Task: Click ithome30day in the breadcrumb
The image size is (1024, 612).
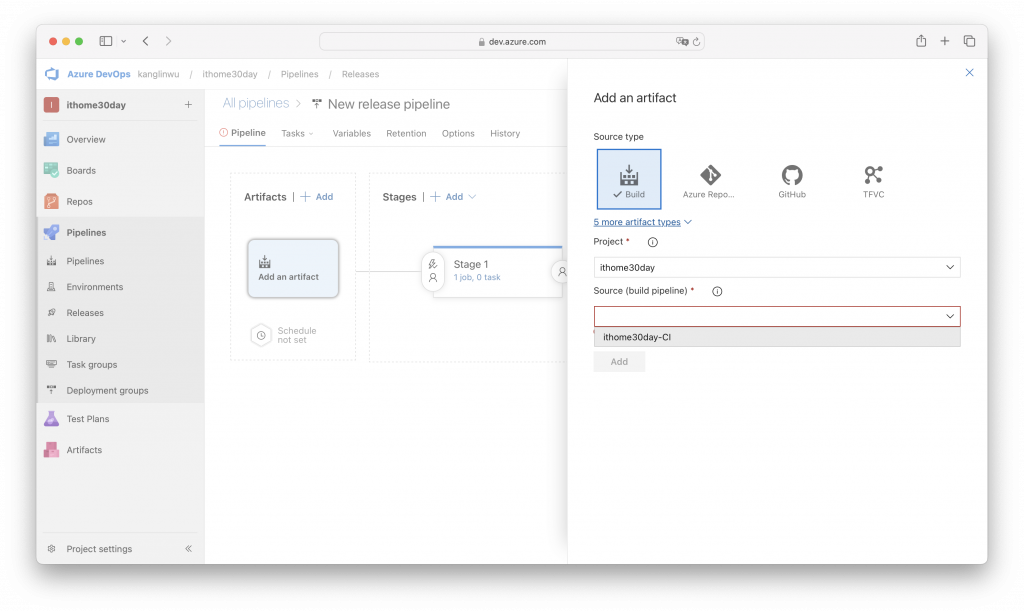Action: (x=230, y=74)
